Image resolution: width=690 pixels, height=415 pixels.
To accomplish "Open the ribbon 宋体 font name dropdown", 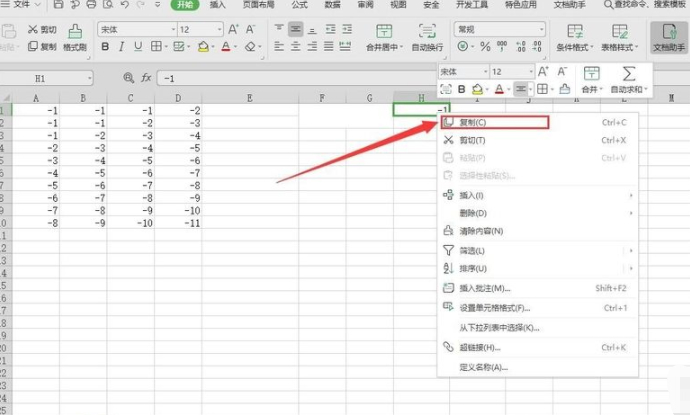I will click(x=173, y=29).
